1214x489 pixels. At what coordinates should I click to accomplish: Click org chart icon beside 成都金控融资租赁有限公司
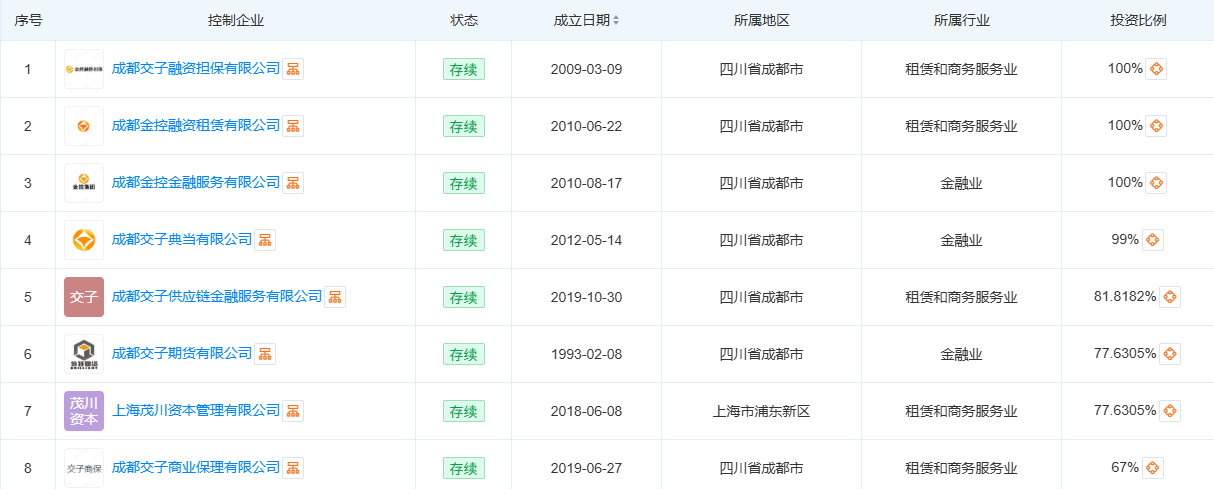click(293, 126)
